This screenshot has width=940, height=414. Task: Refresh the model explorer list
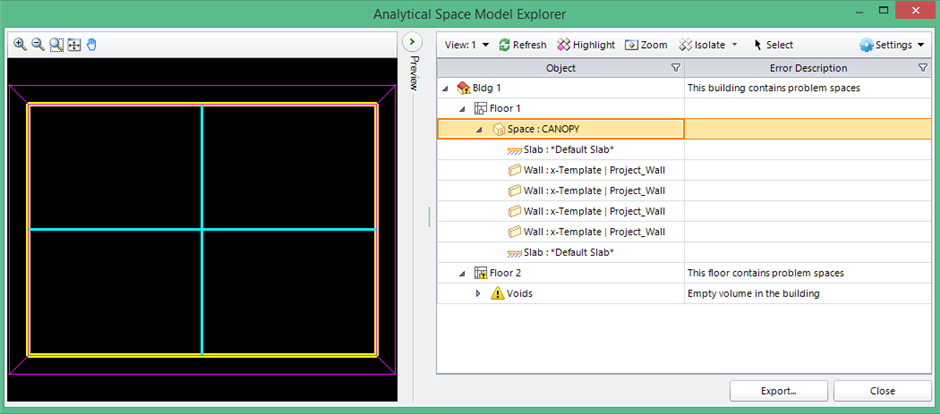tap(522, 45)
